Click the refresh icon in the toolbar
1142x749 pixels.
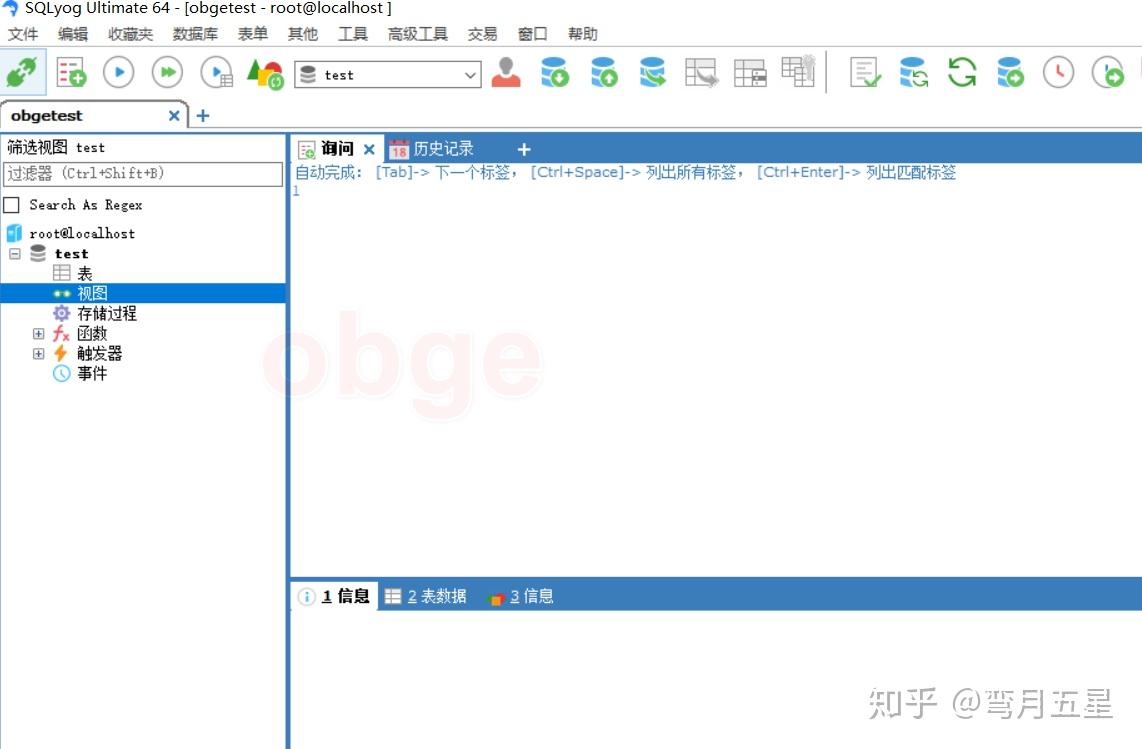click(960, 72)
